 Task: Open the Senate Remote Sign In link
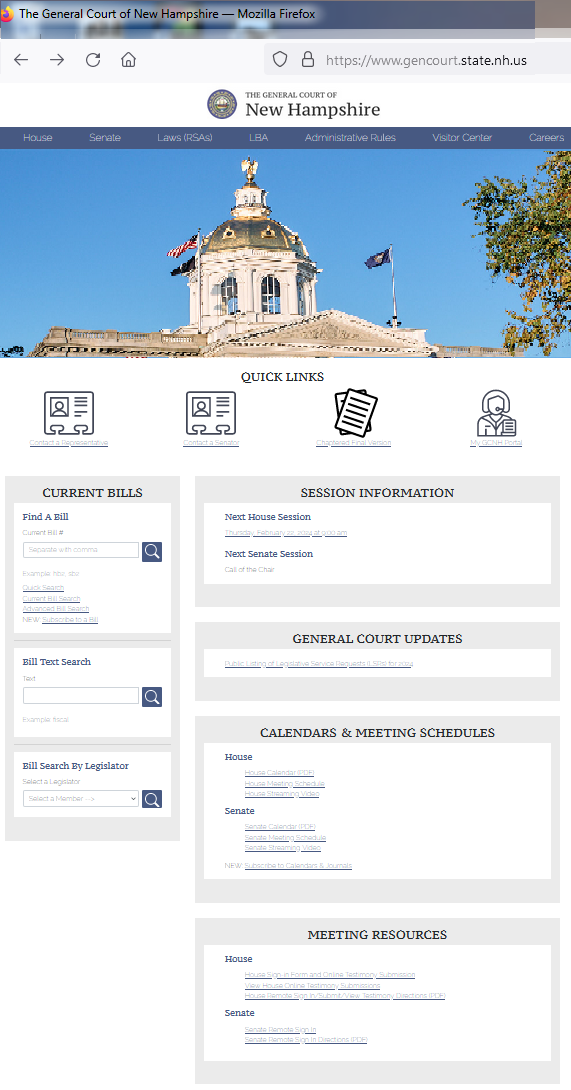280,1030
